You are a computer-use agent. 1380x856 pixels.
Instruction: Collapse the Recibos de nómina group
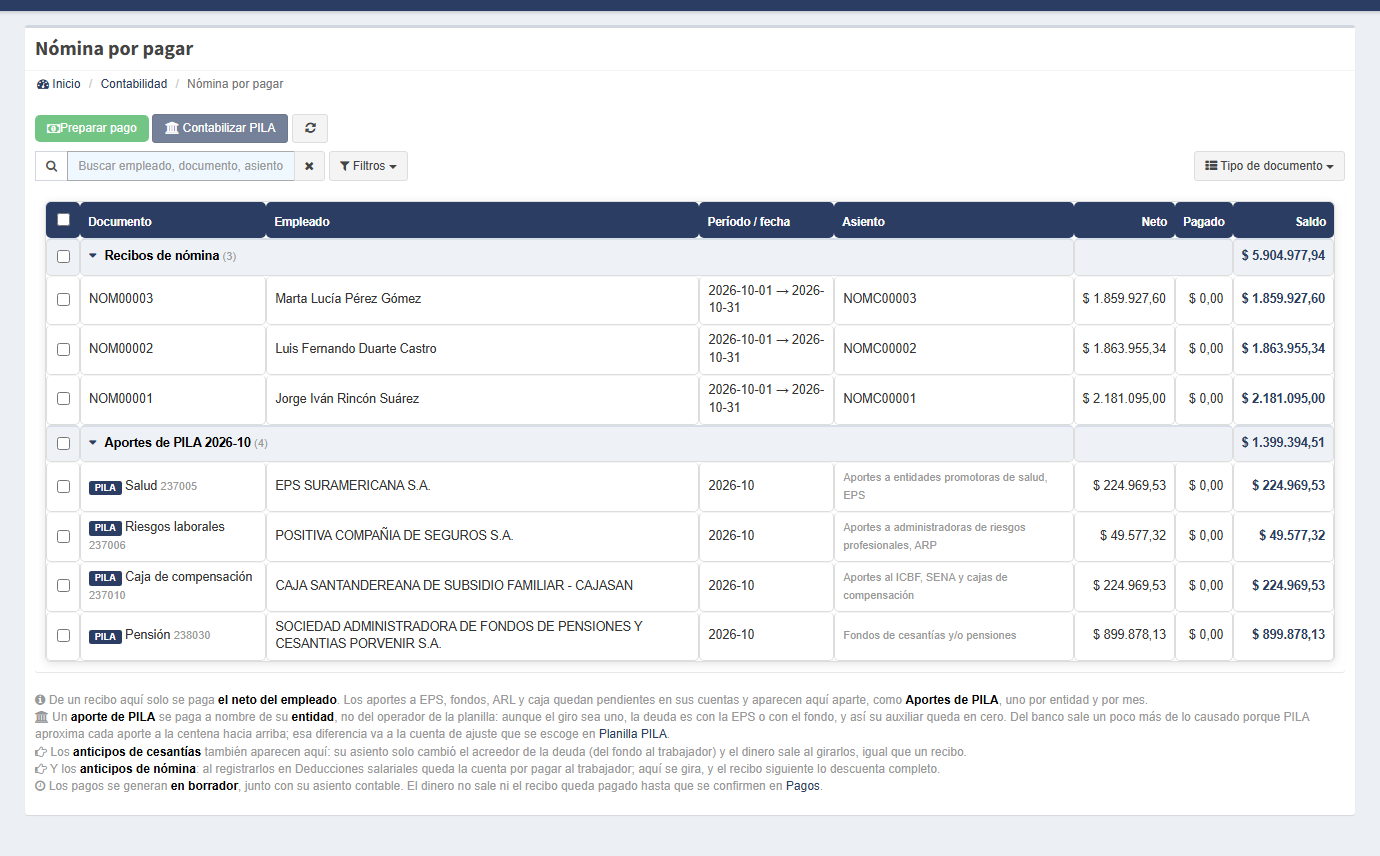click(93, 256)
